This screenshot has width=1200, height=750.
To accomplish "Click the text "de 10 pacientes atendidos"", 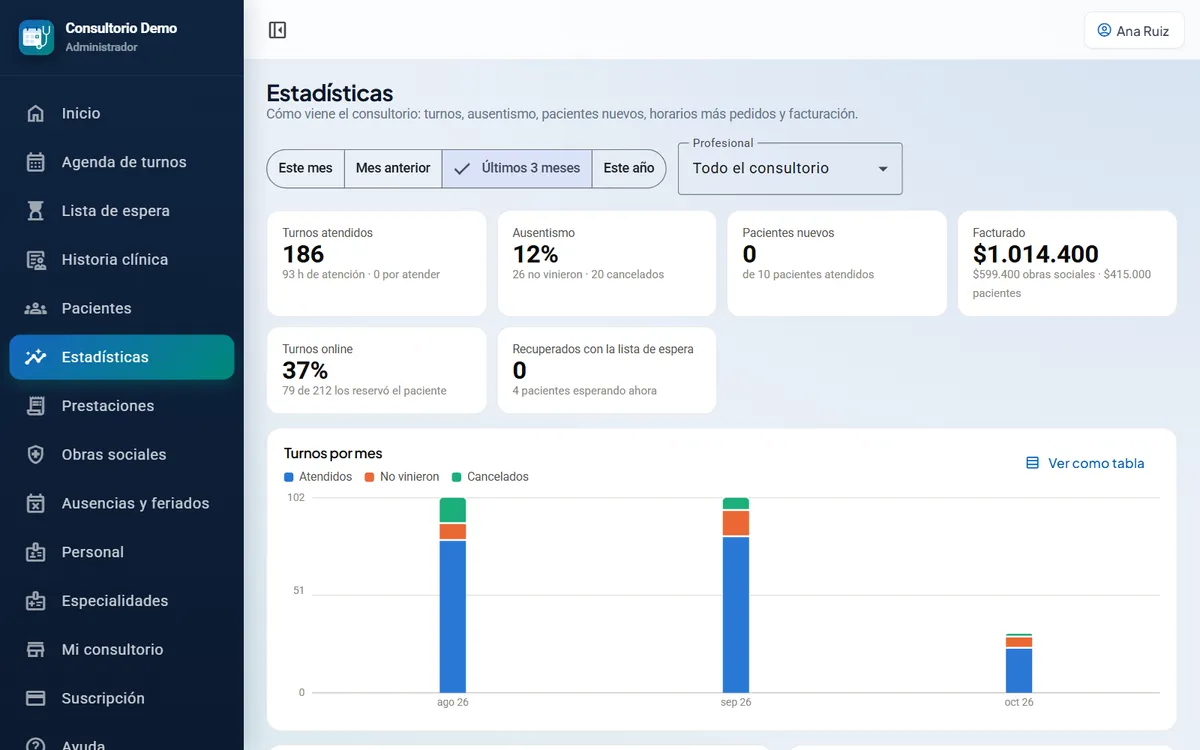I will click(x=808, y=275).
